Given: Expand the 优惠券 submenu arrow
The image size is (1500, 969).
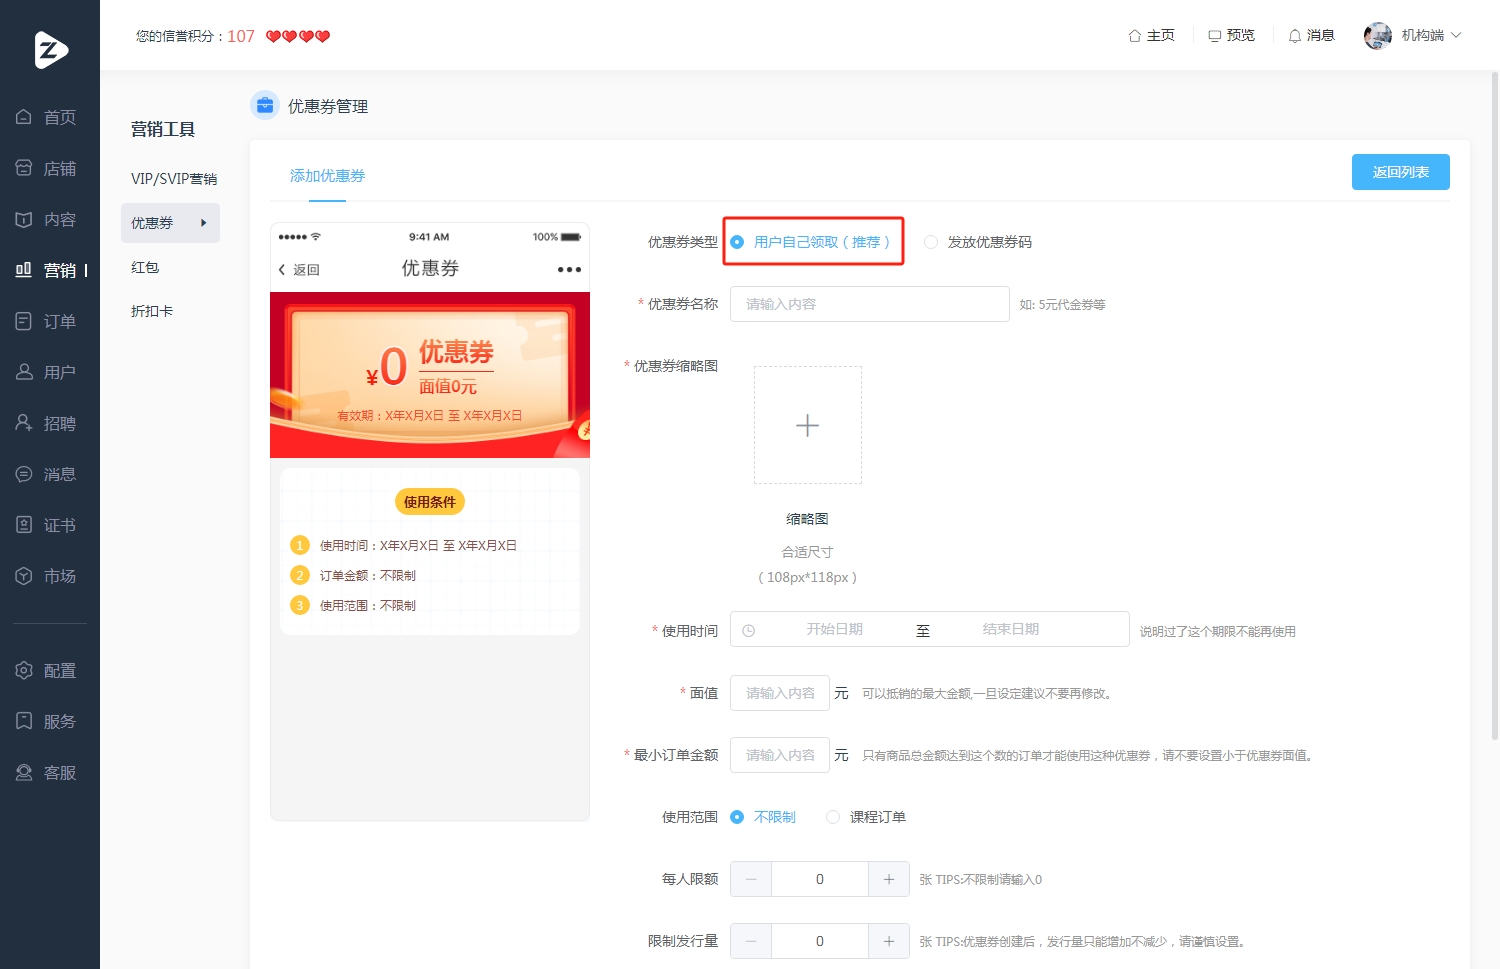Looking at the screenshot, I should click(204, 223).
